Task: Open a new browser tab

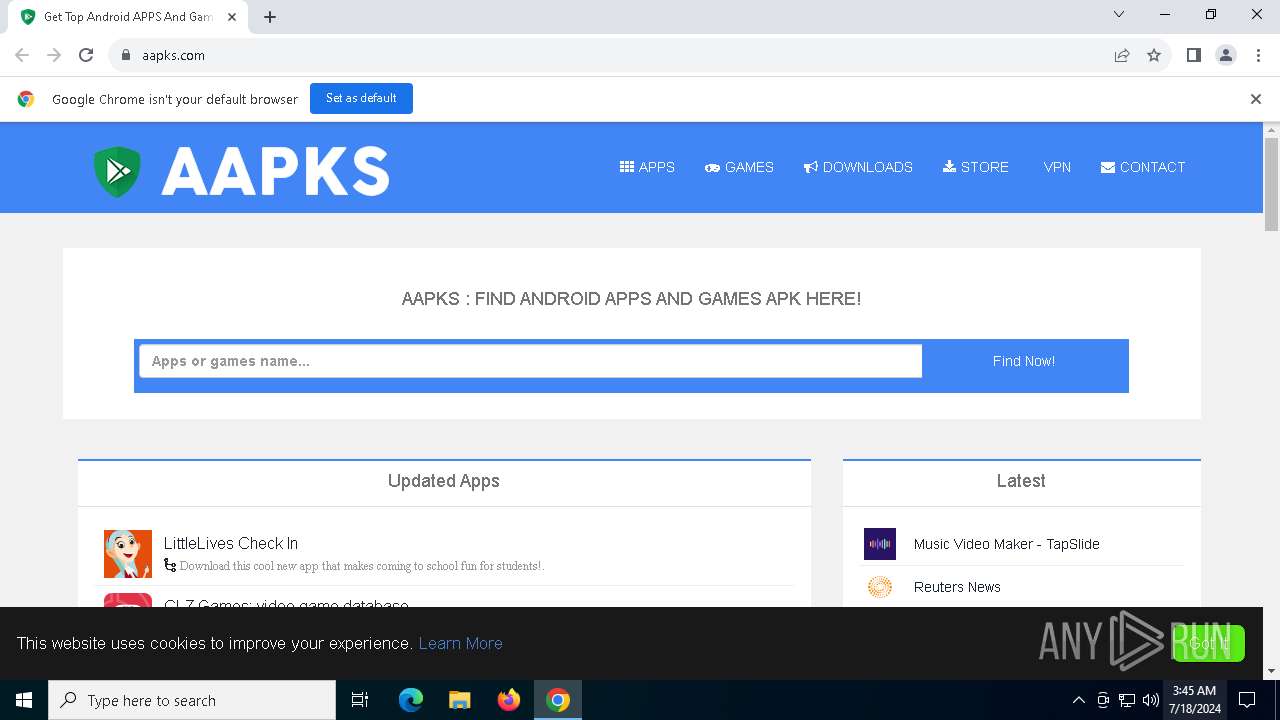Action: (x=270, y=17)
